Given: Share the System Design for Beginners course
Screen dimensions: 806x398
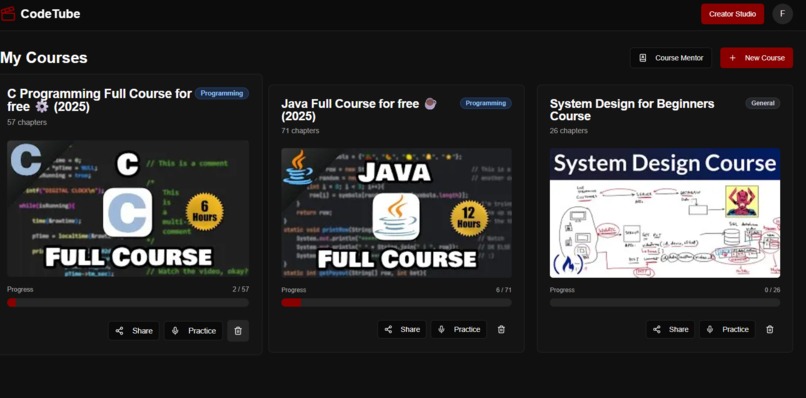Looking at the screenshot, I should point(670,329).
